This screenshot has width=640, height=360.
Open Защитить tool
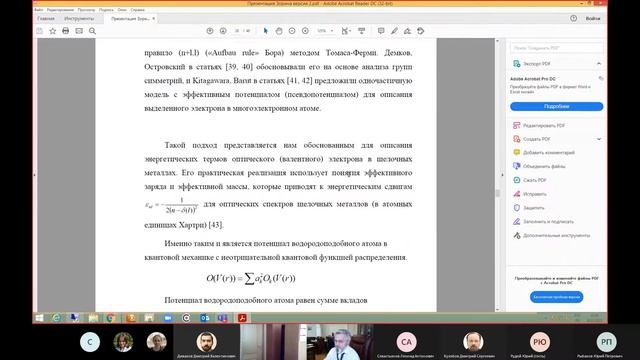click(529, 208)
